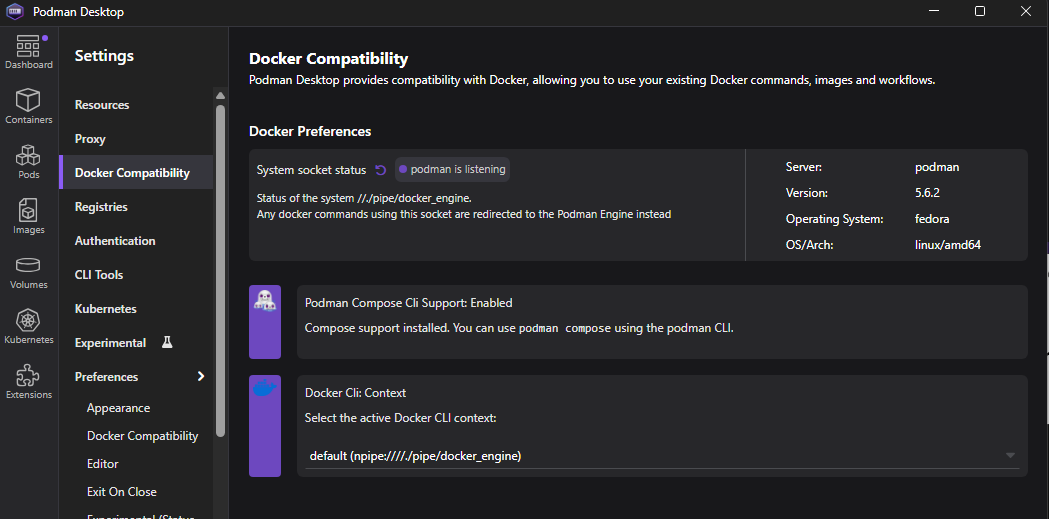Click dropdown arrow of Docker context selector
The image size is (1049, 519).
click(x=1010, y=456)
